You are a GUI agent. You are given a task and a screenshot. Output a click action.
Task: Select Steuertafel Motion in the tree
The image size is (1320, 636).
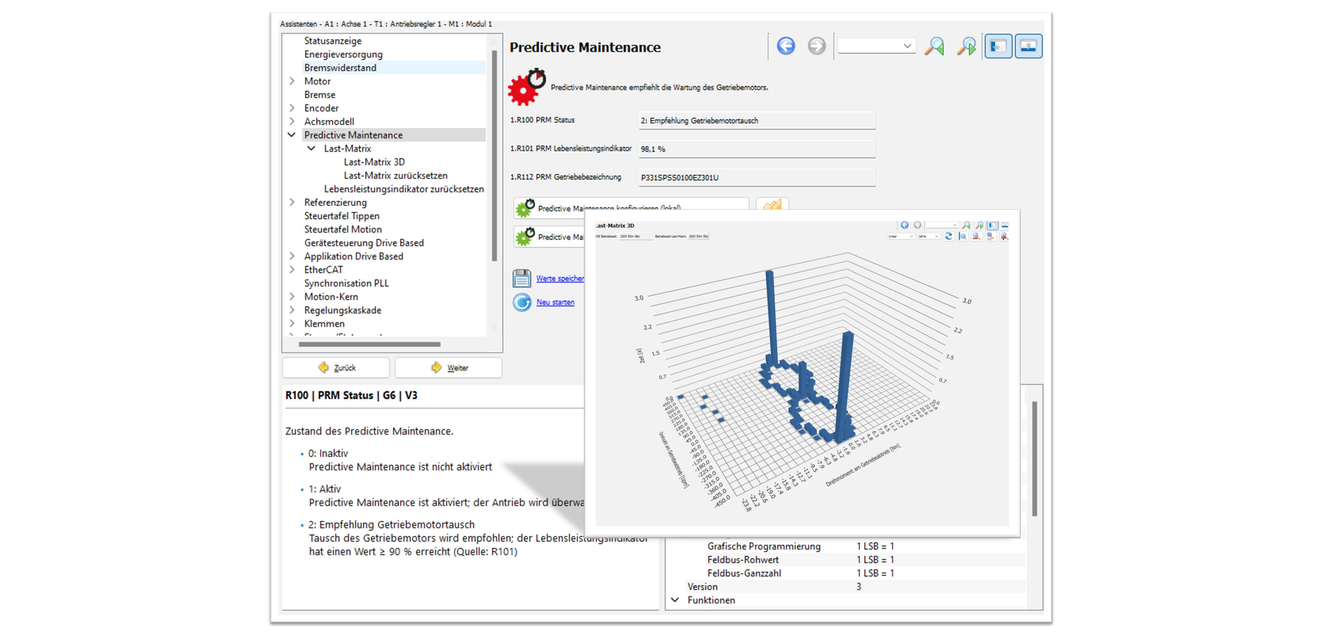pyautogui.click(x=343, y=229)
